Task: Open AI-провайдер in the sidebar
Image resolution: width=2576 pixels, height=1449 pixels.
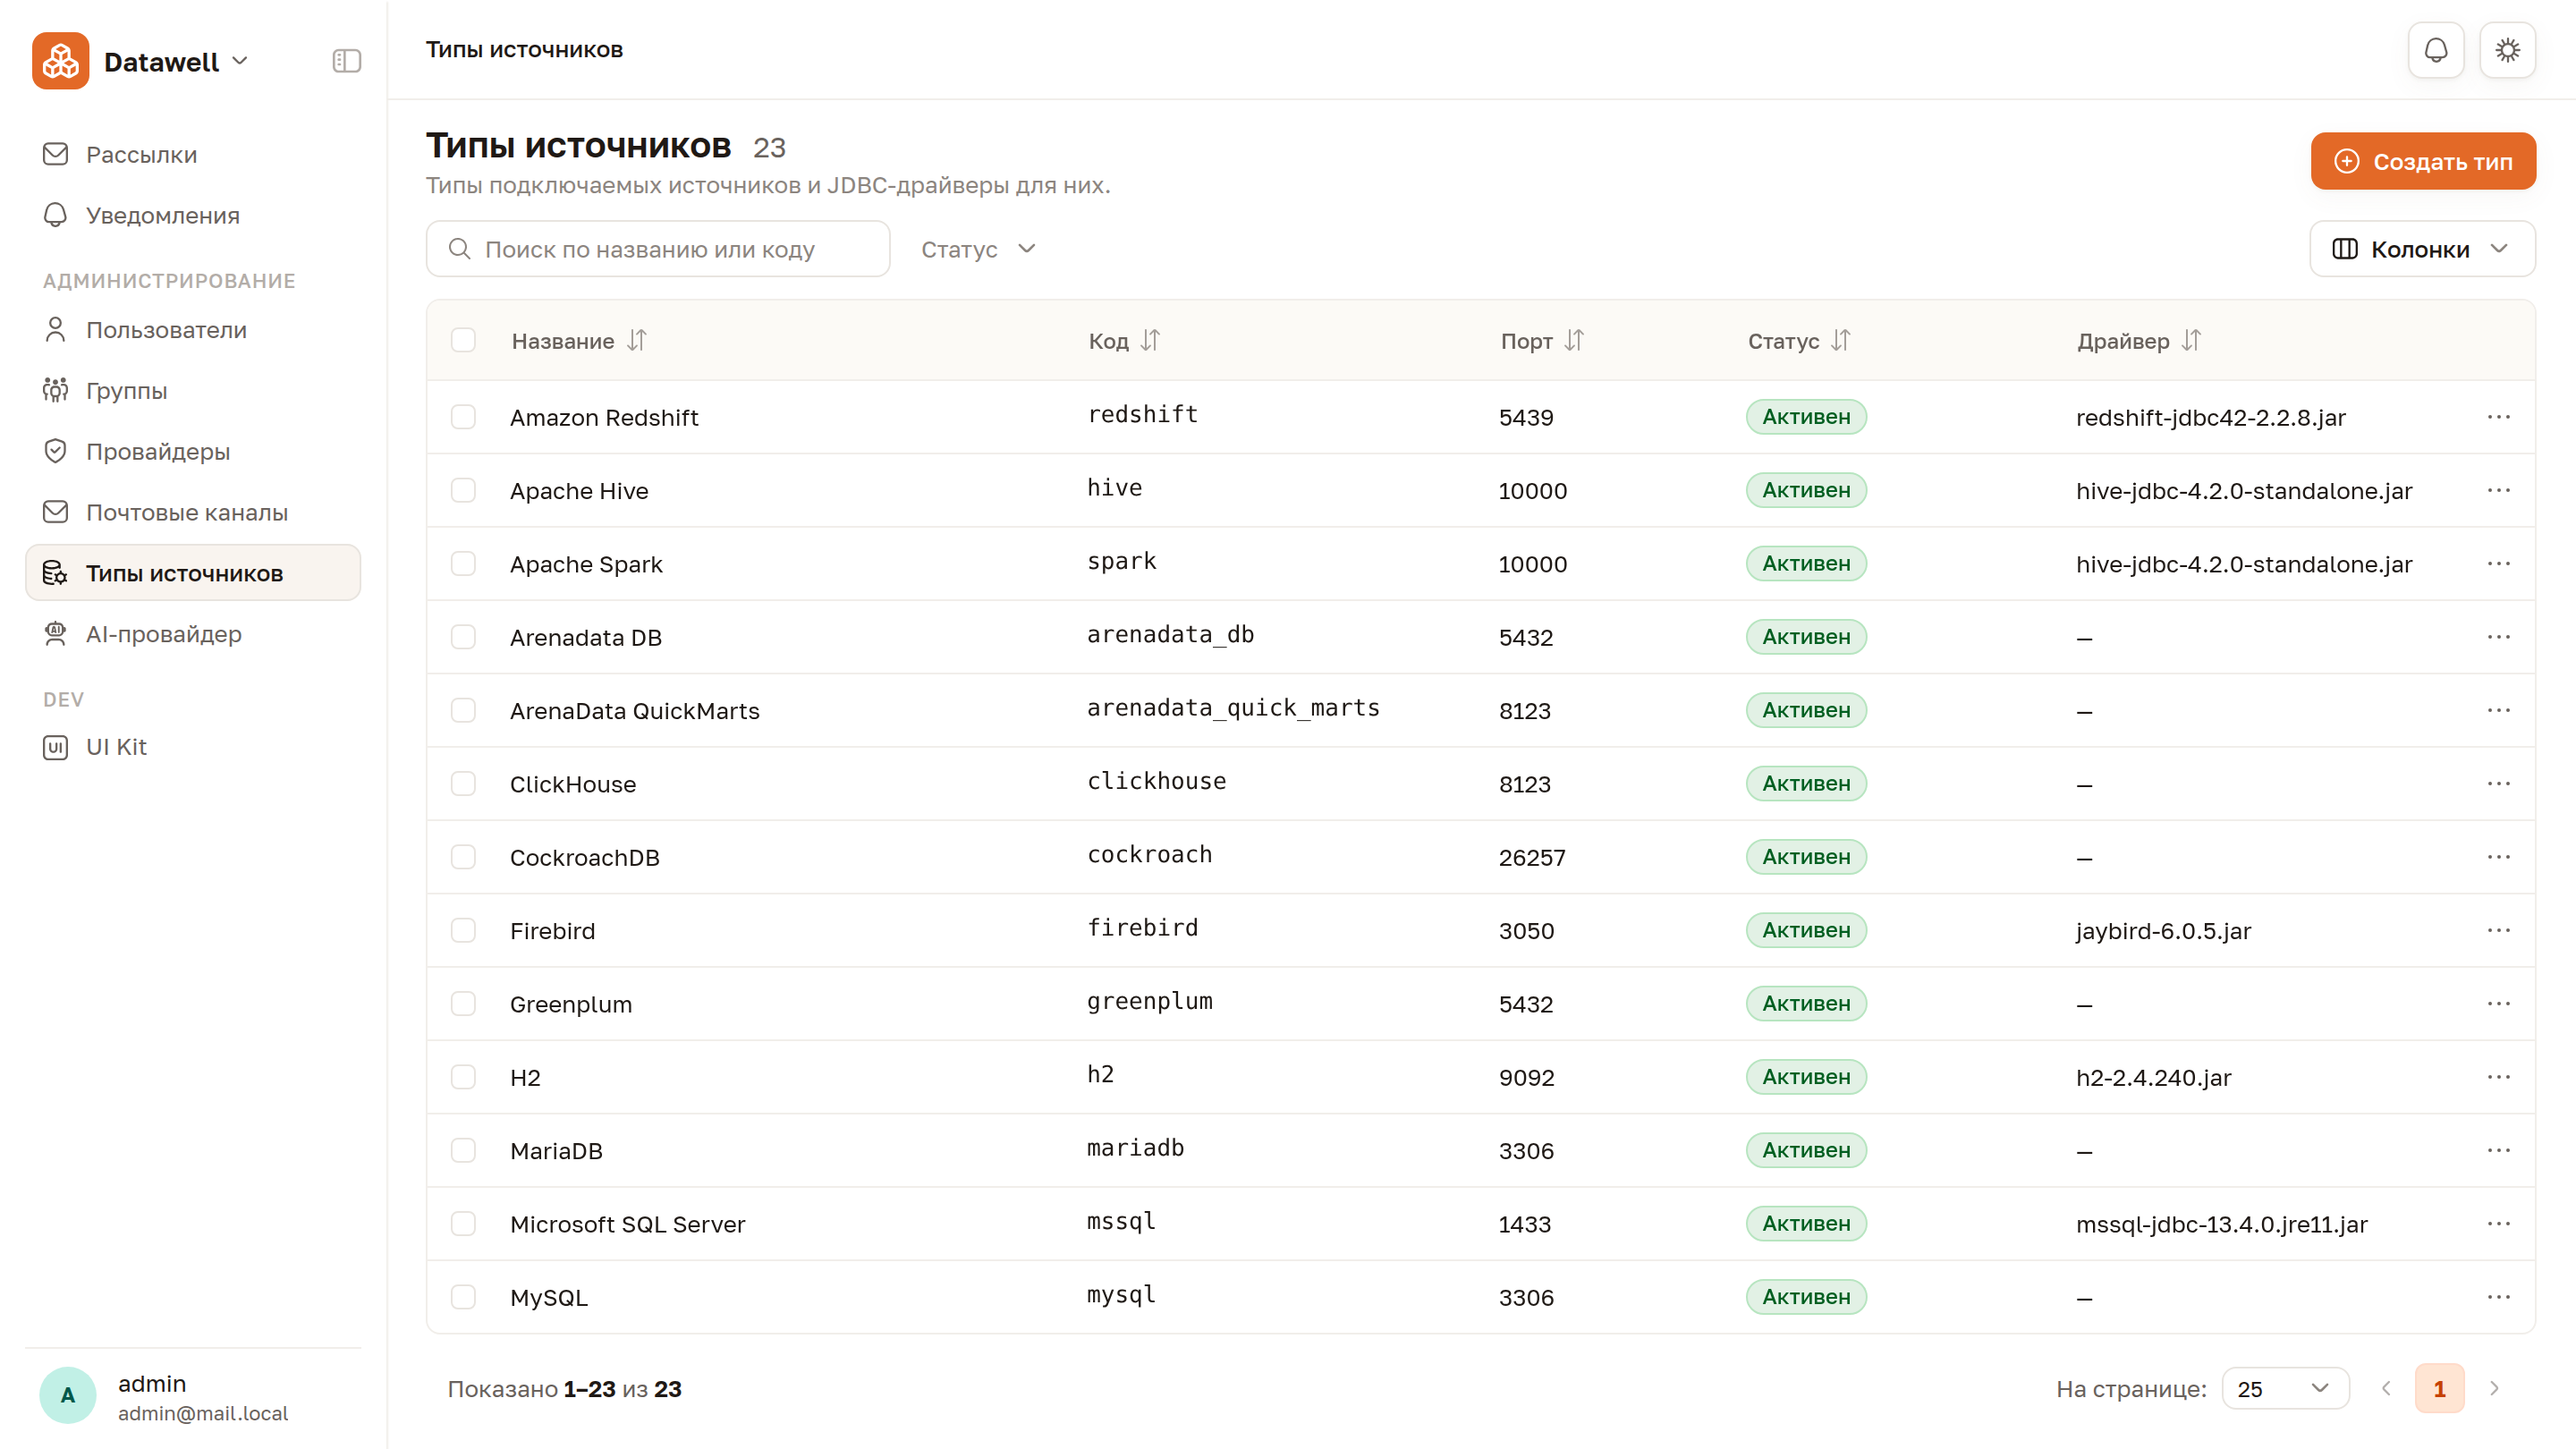Action: click(x=193, y=634)
